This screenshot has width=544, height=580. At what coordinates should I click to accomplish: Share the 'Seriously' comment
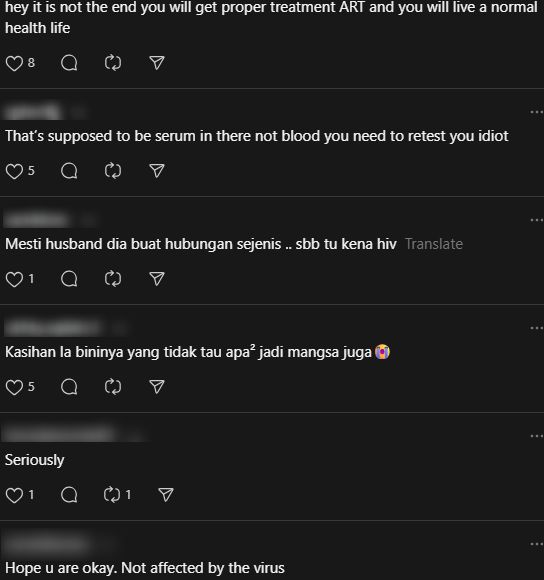(165, 495)
